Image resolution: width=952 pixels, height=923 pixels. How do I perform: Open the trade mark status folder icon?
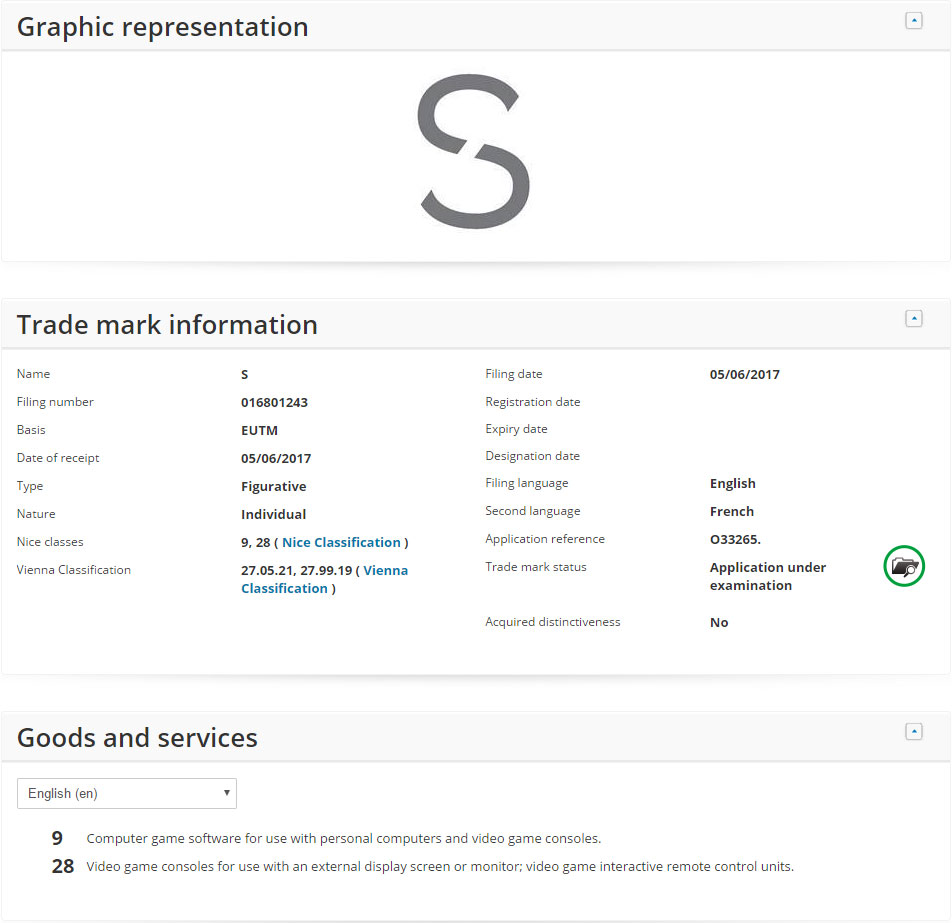click(904, 567)
